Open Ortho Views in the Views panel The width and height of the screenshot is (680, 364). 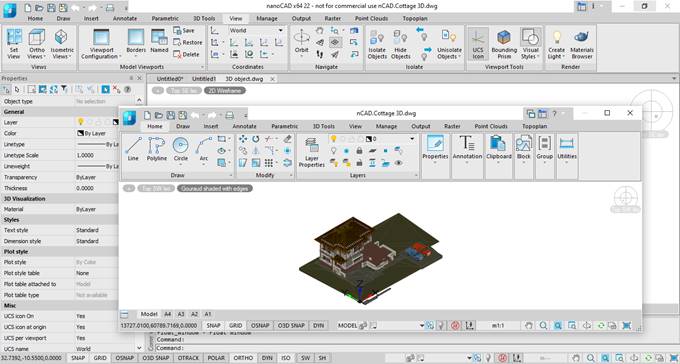click(x=37, y=45)
